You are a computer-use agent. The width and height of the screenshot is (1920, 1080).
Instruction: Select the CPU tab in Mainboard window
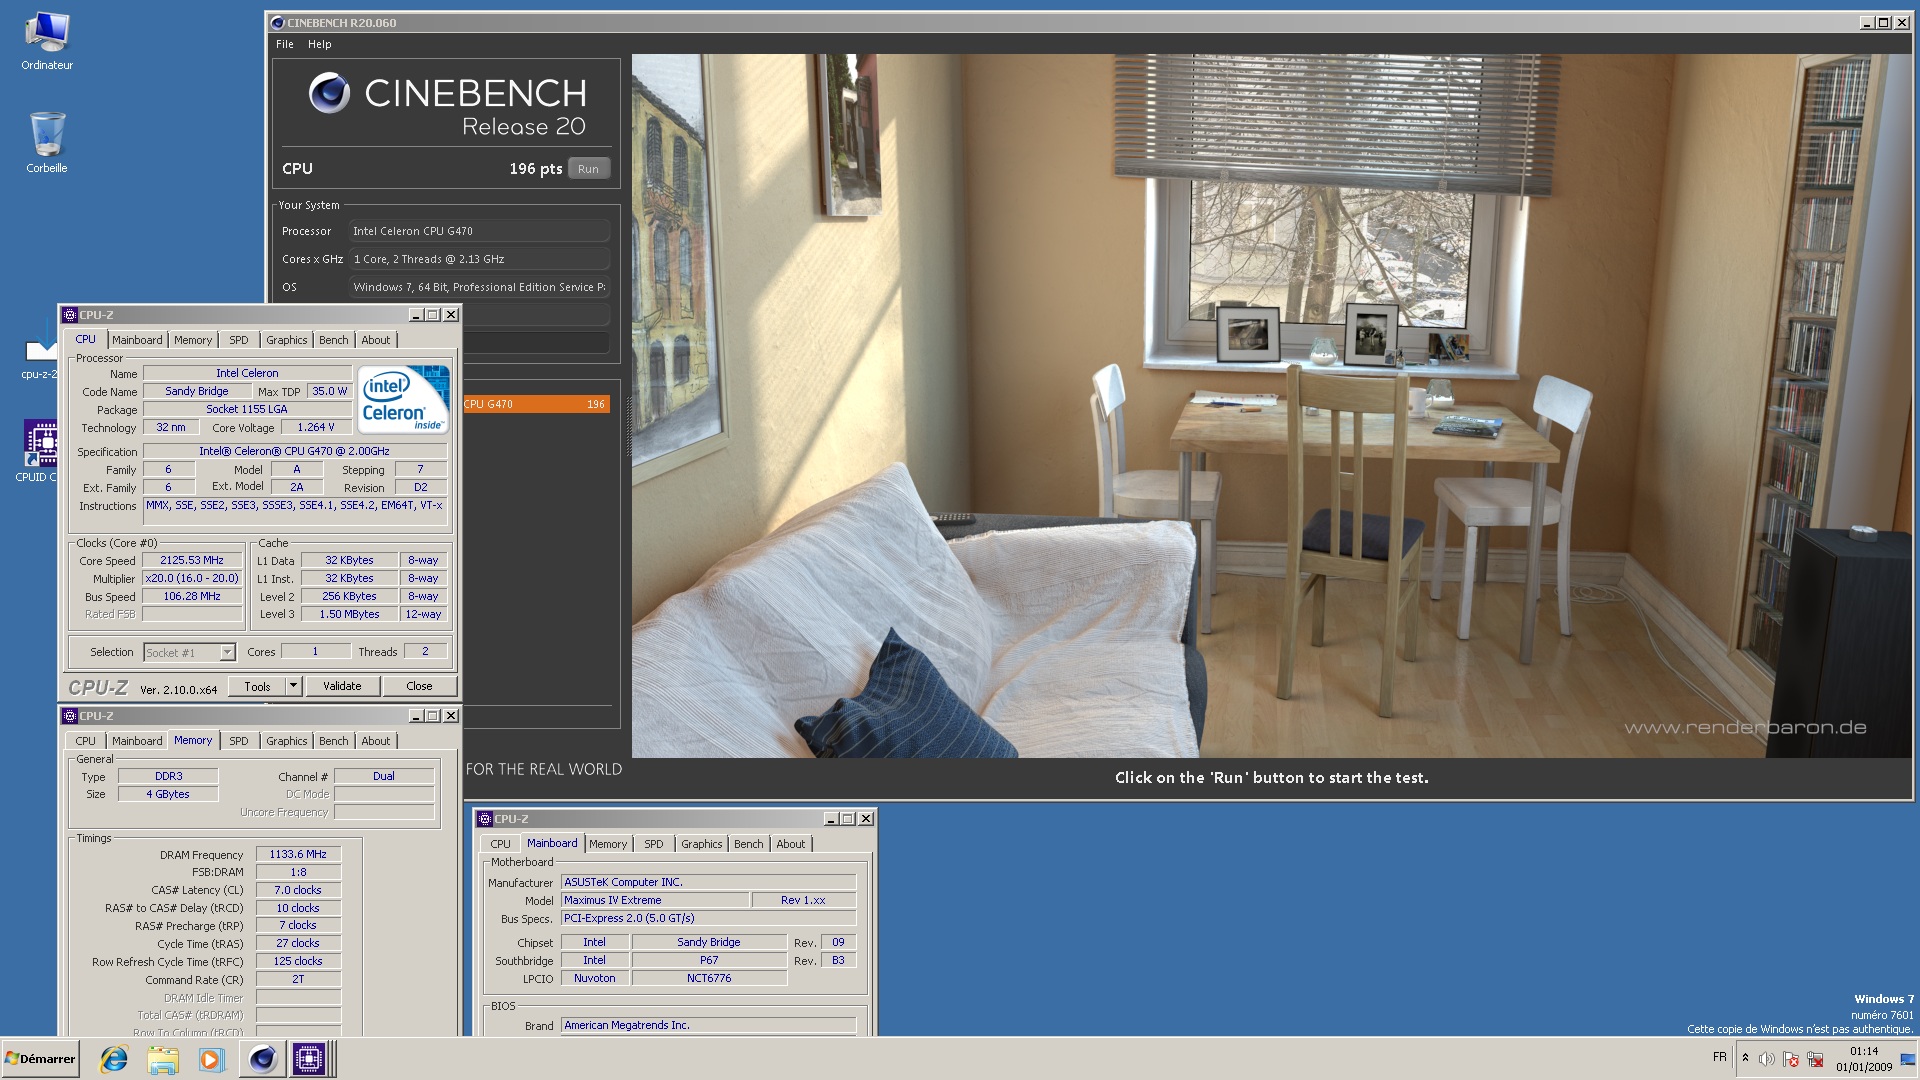click(x=500, y=844)
